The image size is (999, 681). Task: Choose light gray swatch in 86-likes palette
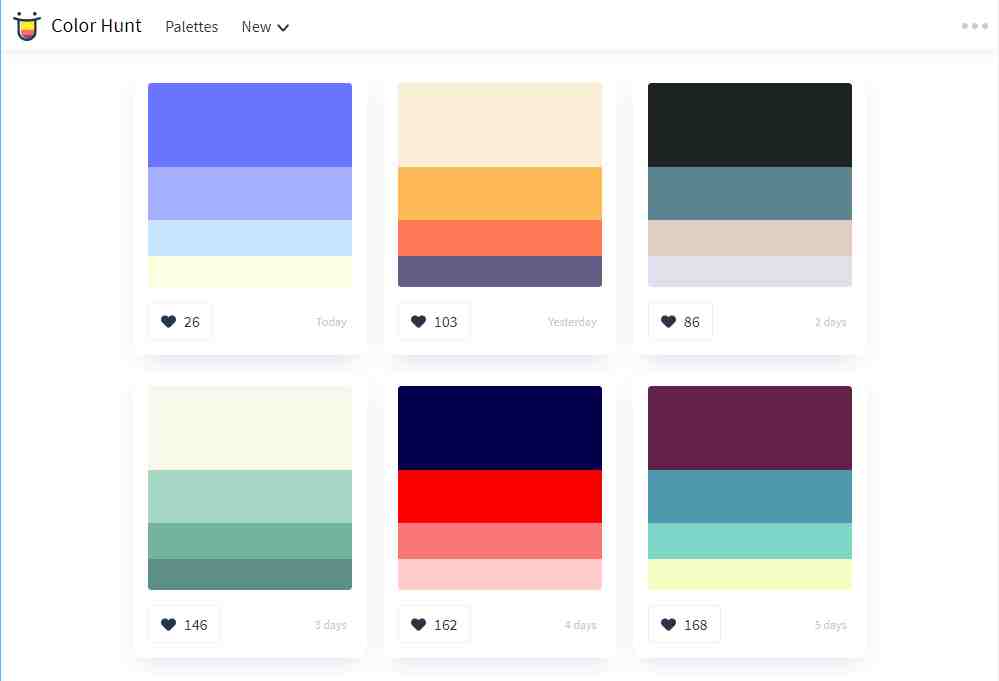(750, 271)
